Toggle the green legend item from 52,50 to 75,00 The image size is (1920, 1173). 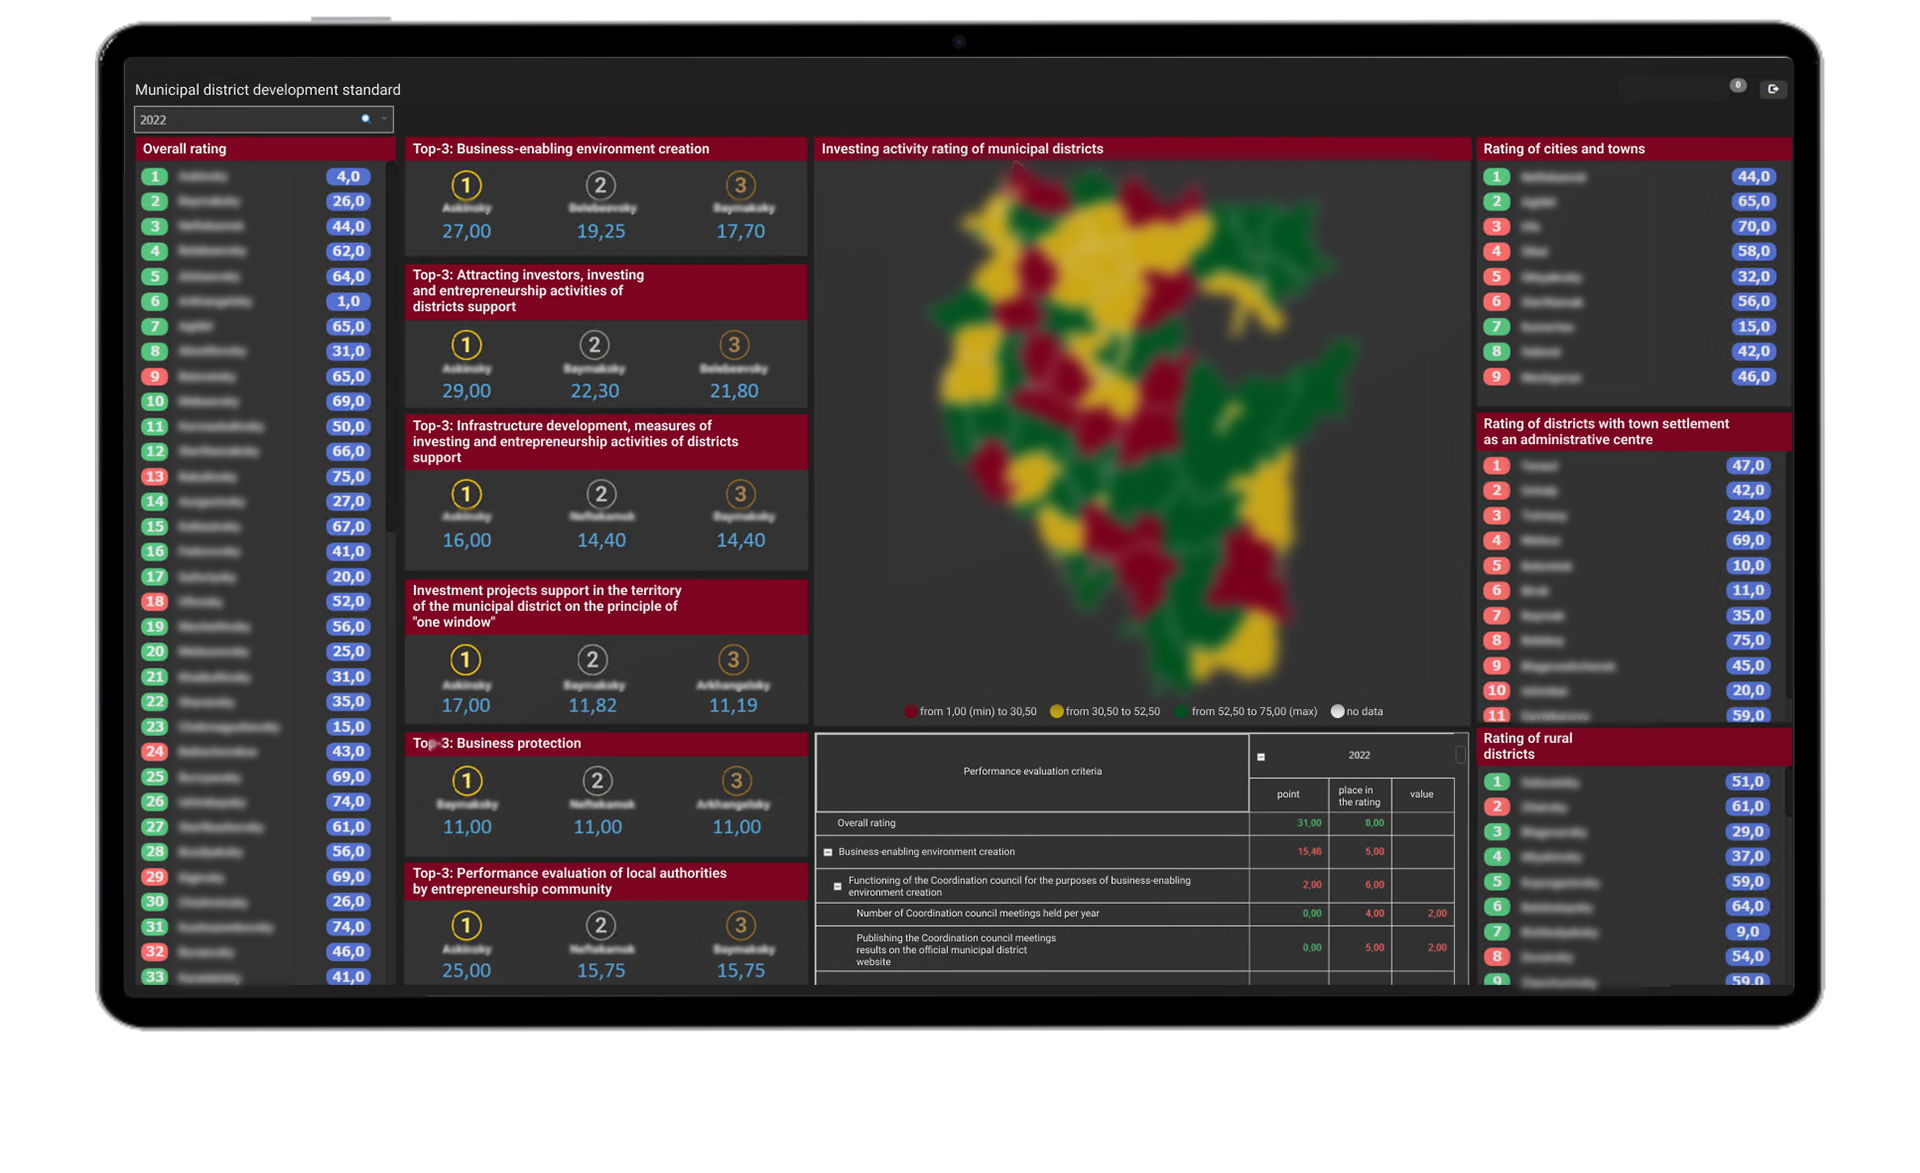click(x=1182, y=712)
